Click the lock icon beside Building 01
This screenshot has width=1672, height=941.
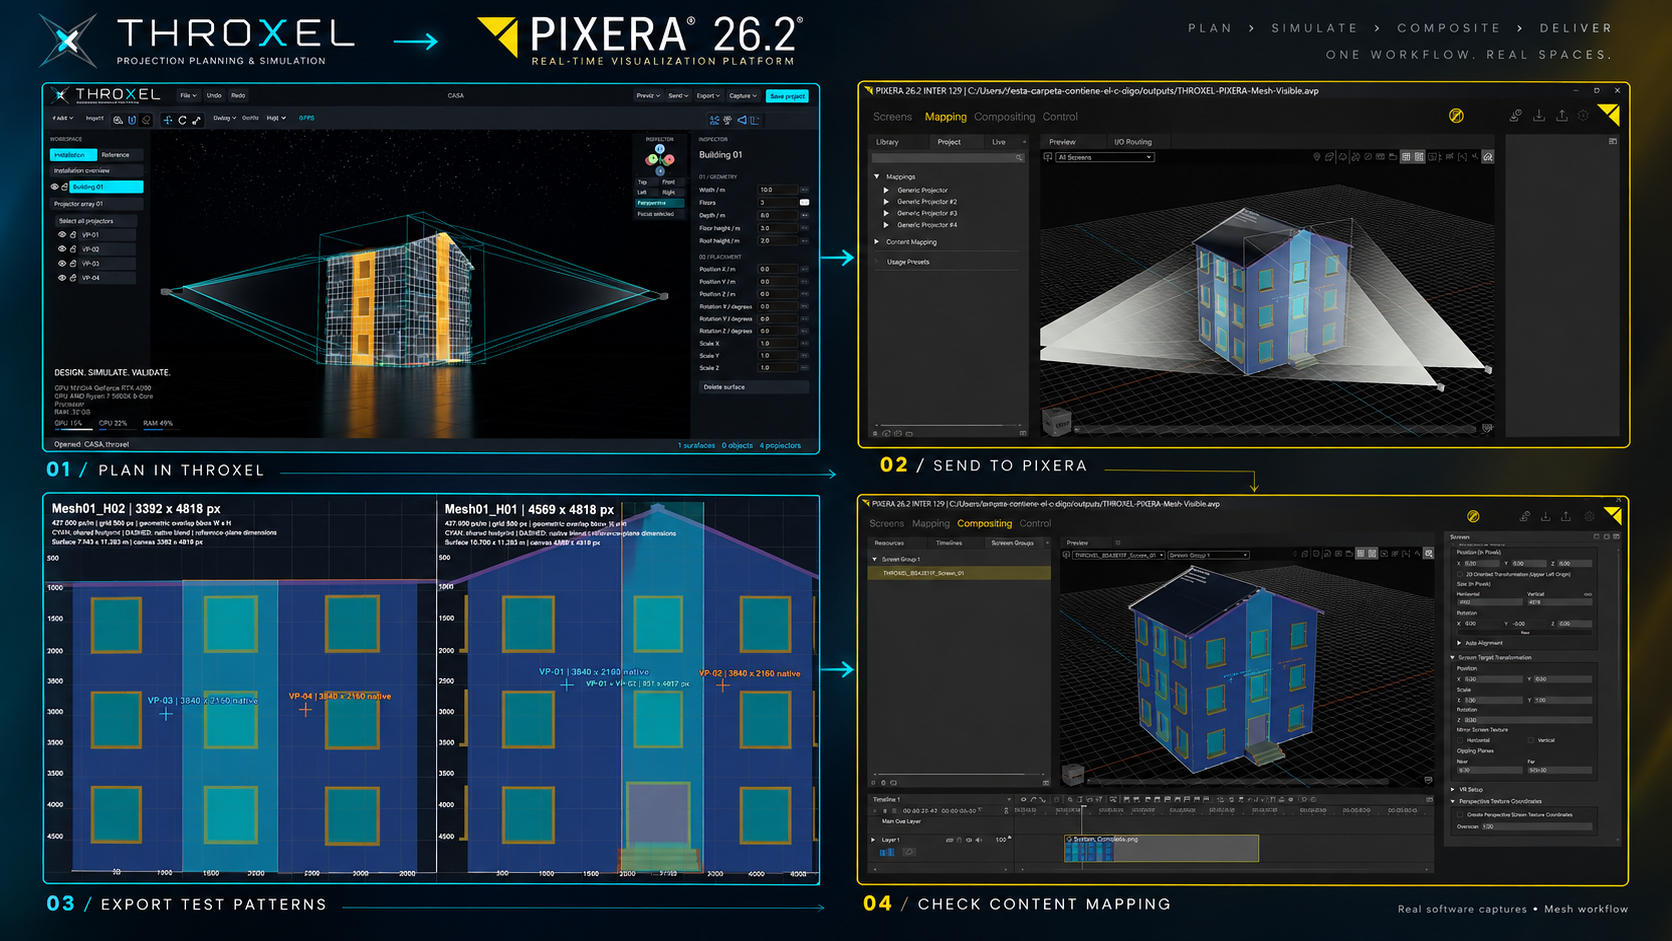[64, 187]
